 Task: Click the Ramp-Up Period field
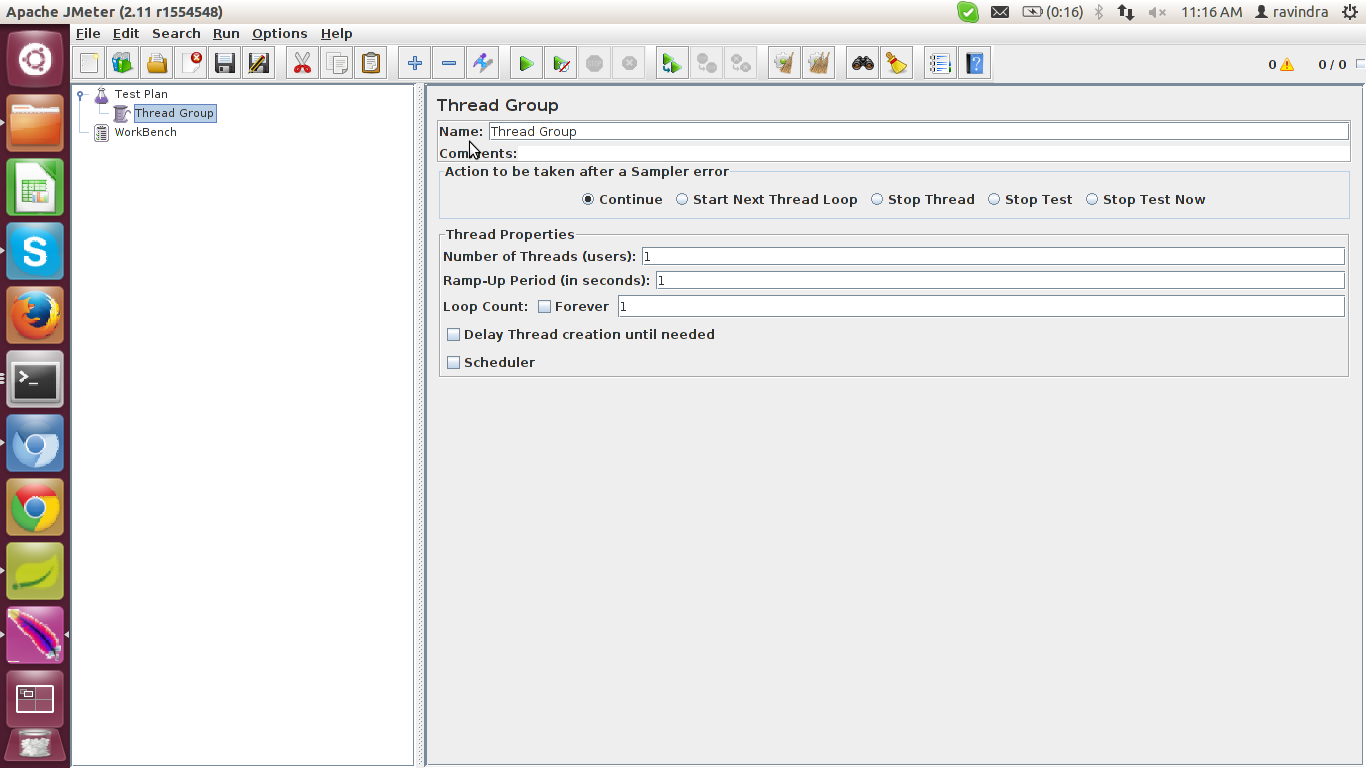click(1000, 280)
